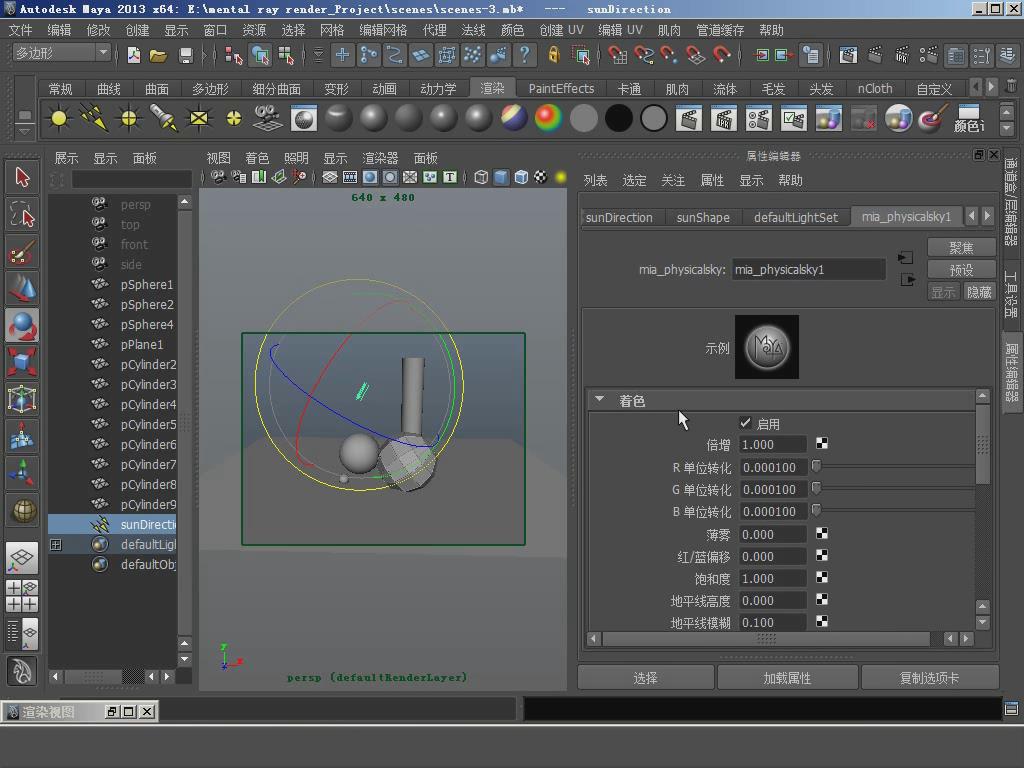Uncheck the 启用 checkbox
The width and height of the screenshot is (1024, 768).
pyautogui.click(x=745, y=423)
